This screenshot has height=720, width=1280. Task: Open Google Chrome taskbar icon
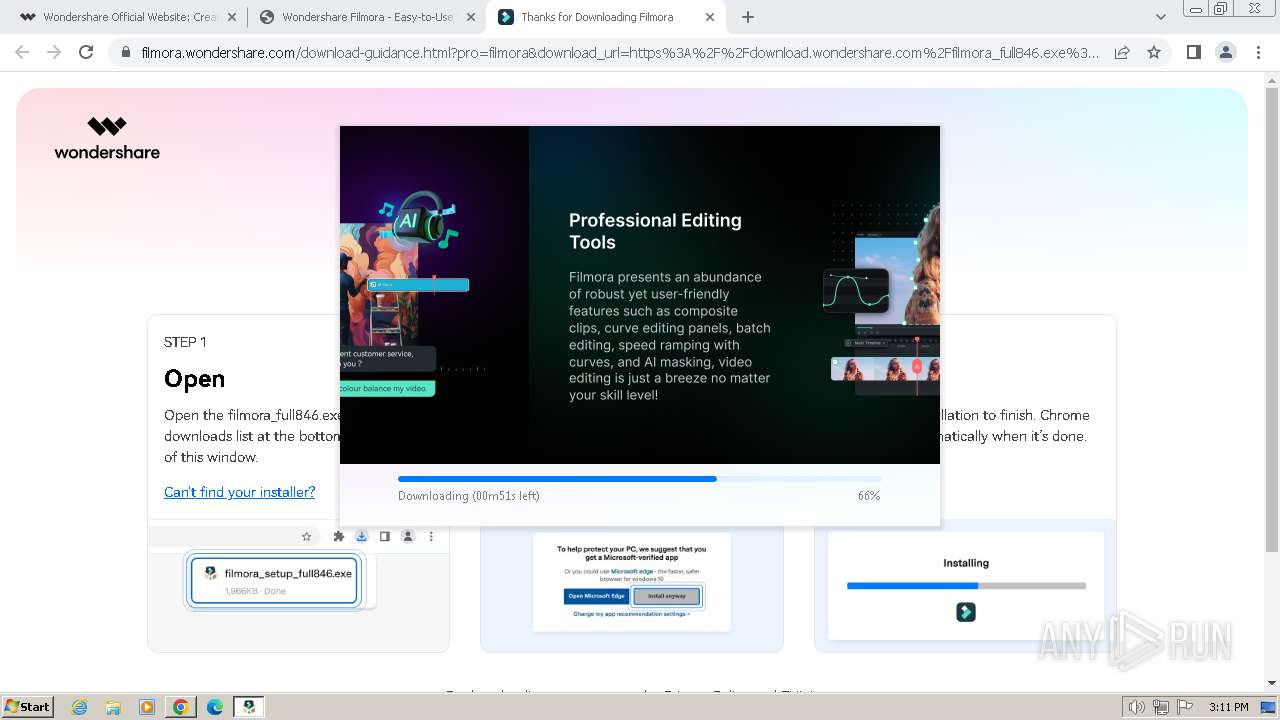181,707
